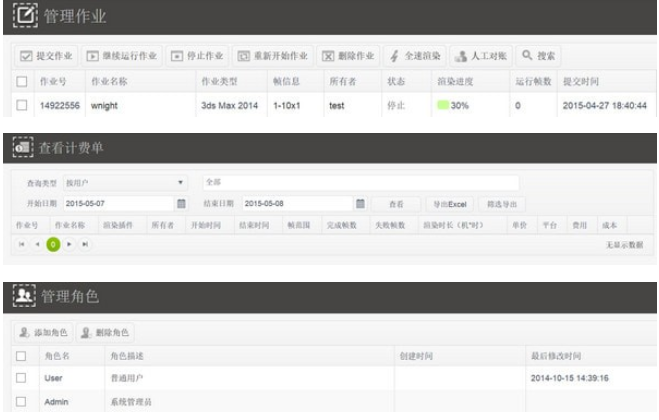Sort by 作业名称 column in jobs table
This screenshot has height=420, width=659.
[x=109, y=82]
